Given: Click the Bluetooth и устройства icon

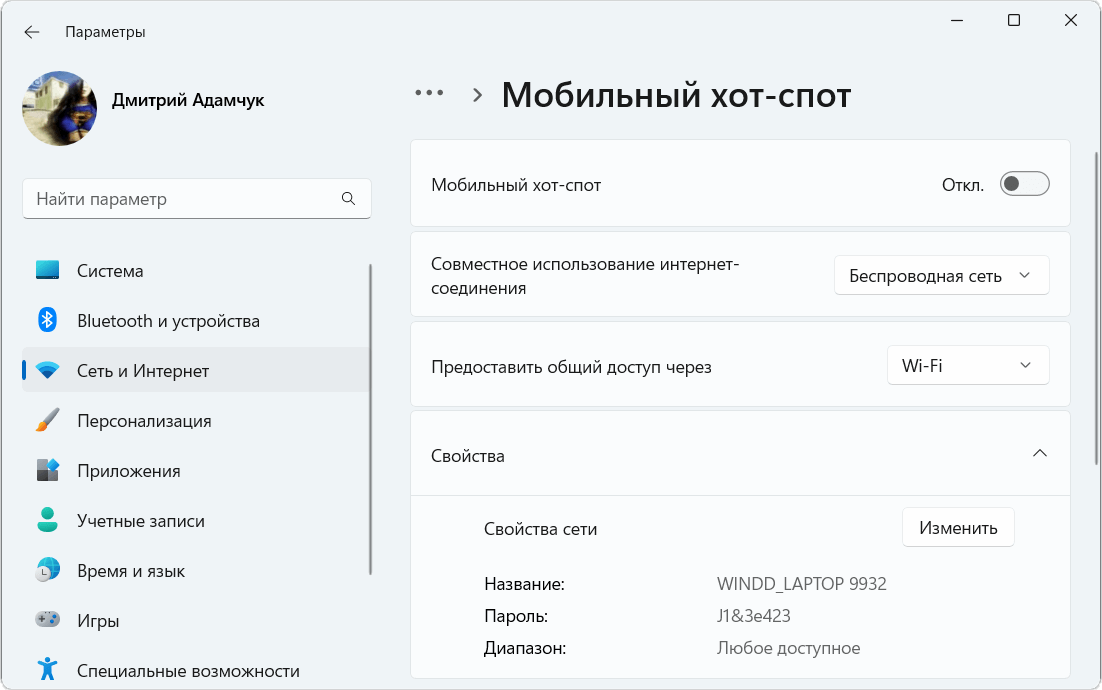Looking at the screenshot, I should [47, 321].
